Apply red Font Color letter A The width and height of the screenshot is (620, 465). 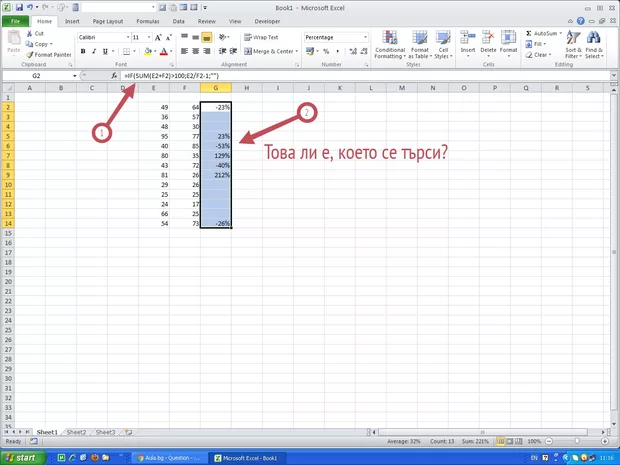(164, 51)
